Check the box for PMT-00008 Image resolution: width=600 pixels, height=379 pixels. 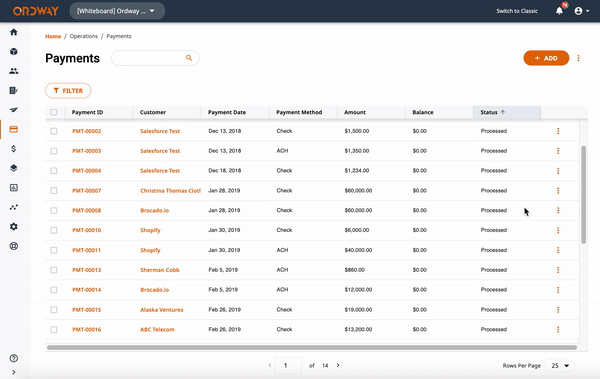click(x=54, y=211)
